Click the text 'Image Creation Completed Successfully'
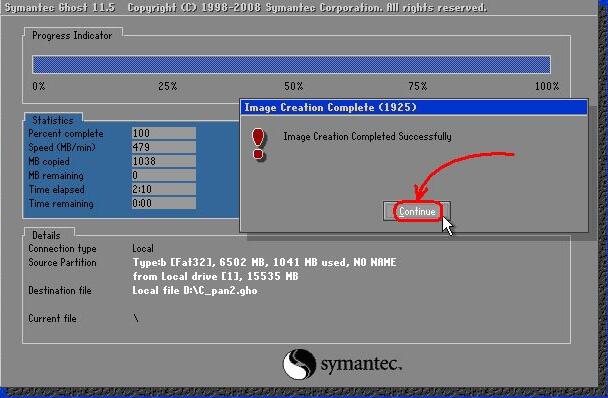The height and width of the screenshot is (398, 608). (367, 137)
